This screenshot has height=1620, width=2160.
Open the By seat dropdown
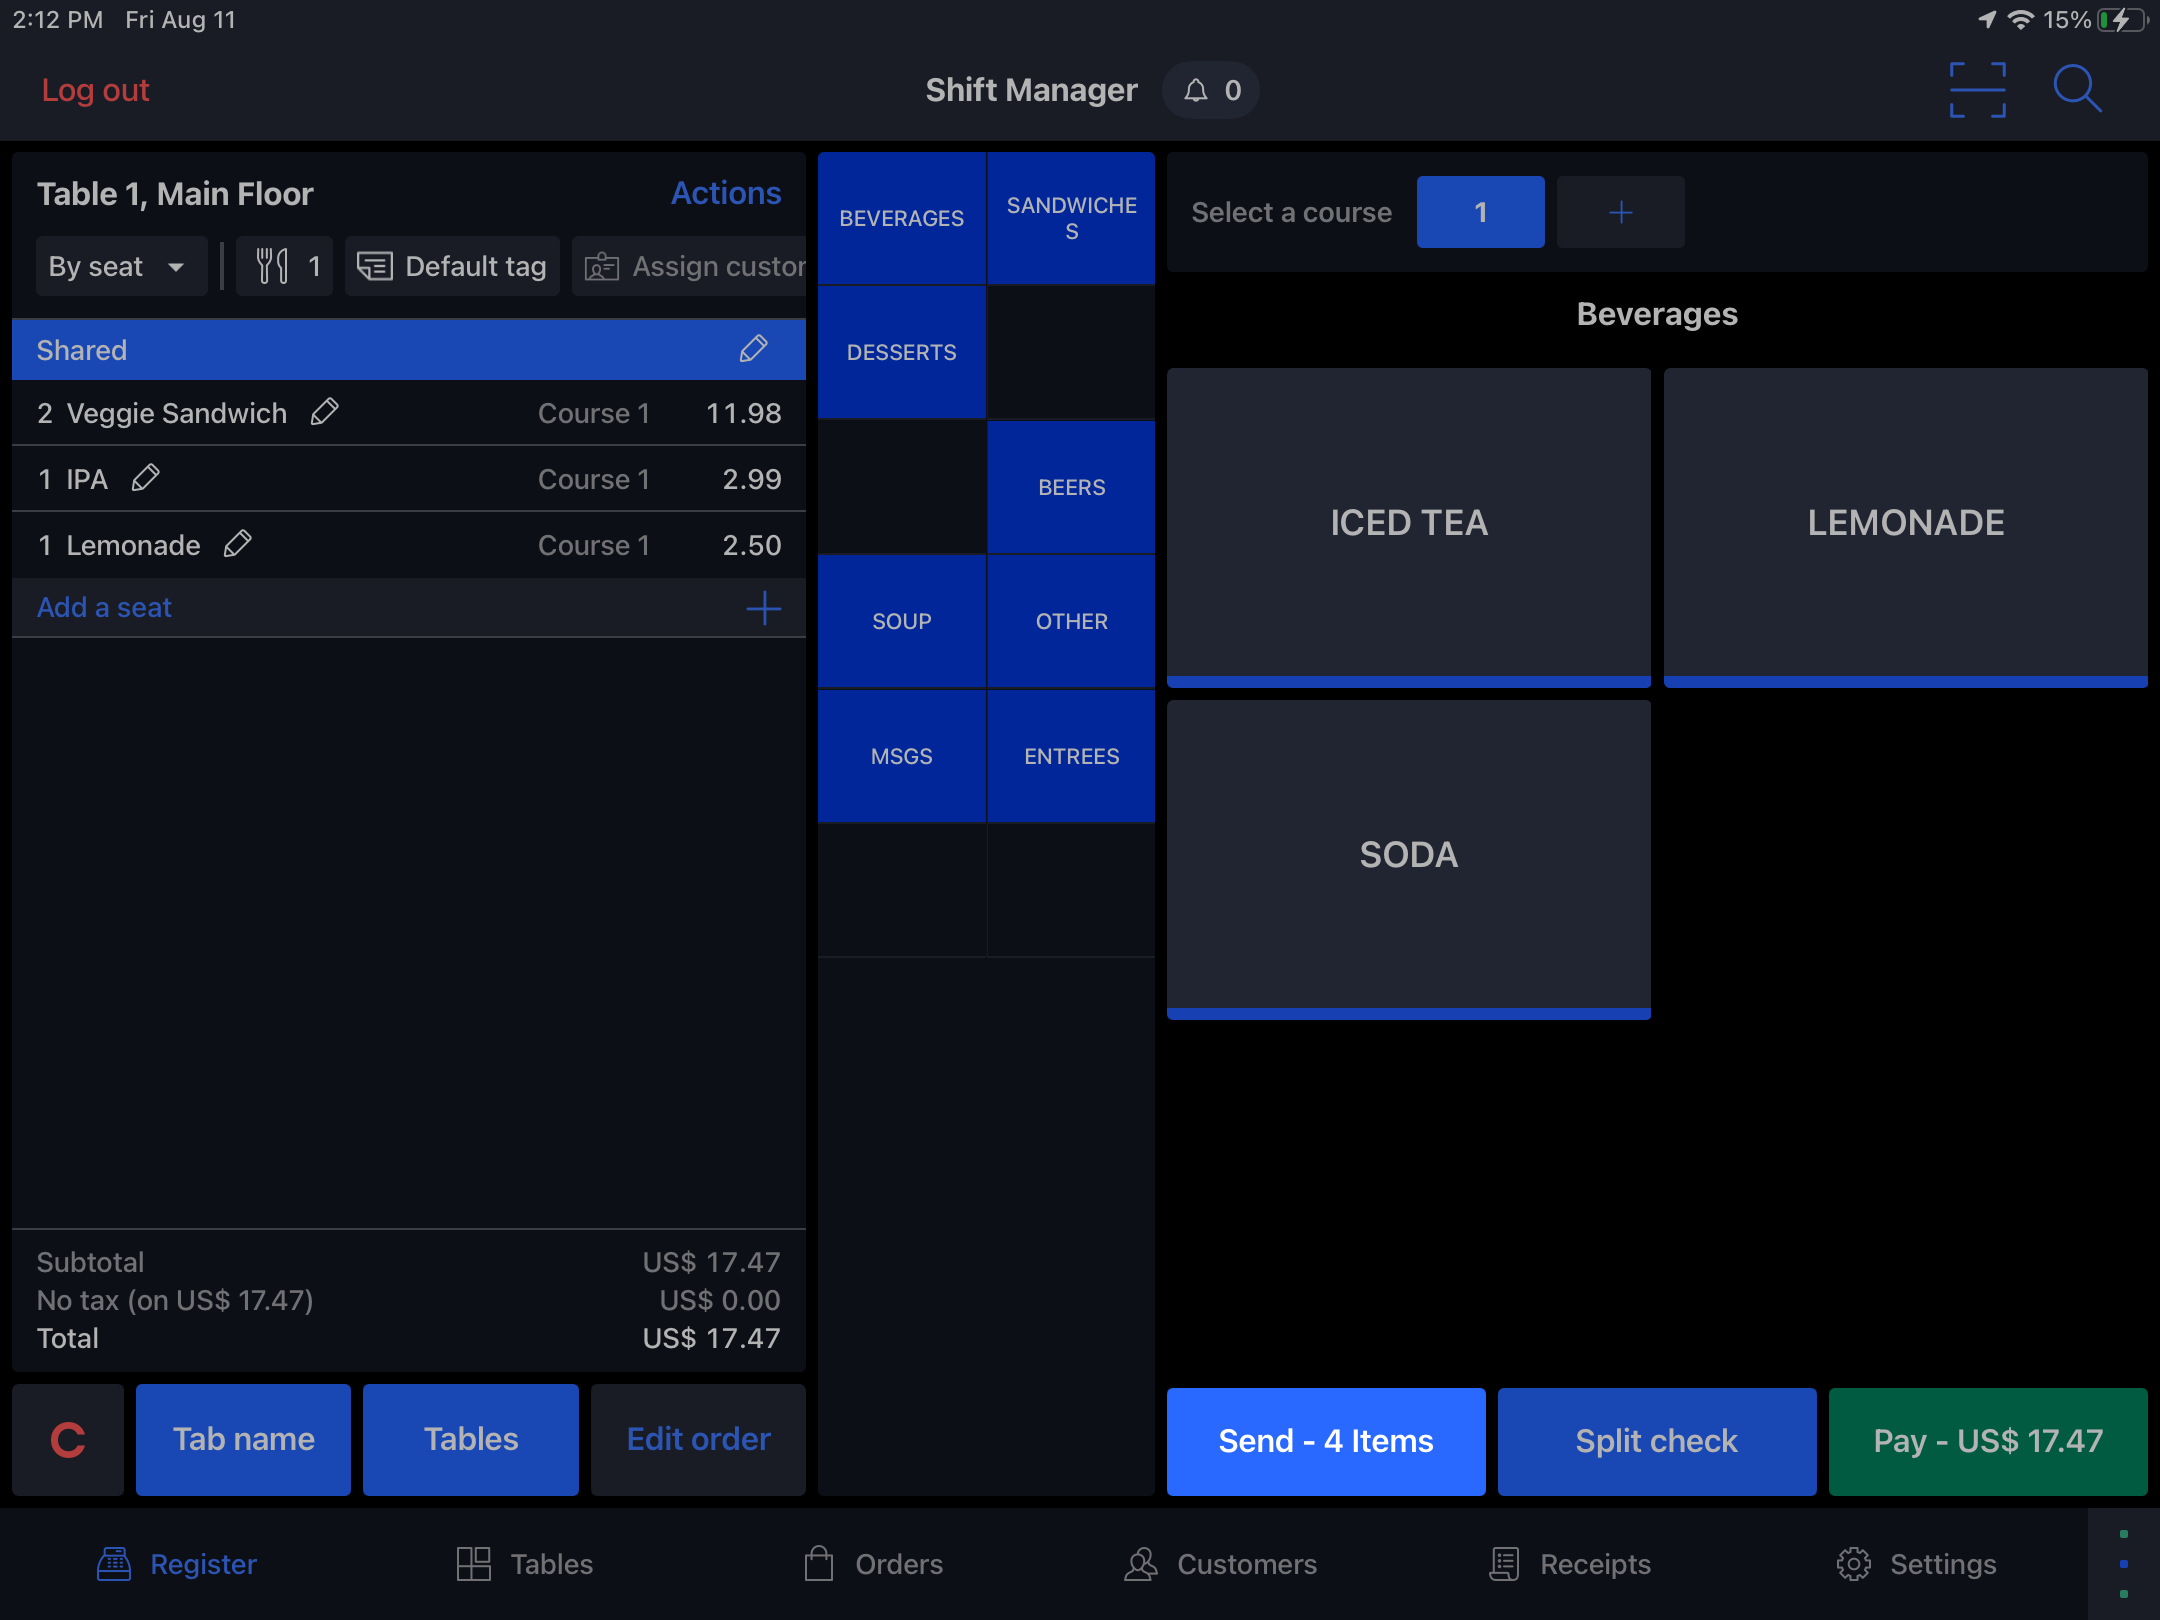pos(118,266)
